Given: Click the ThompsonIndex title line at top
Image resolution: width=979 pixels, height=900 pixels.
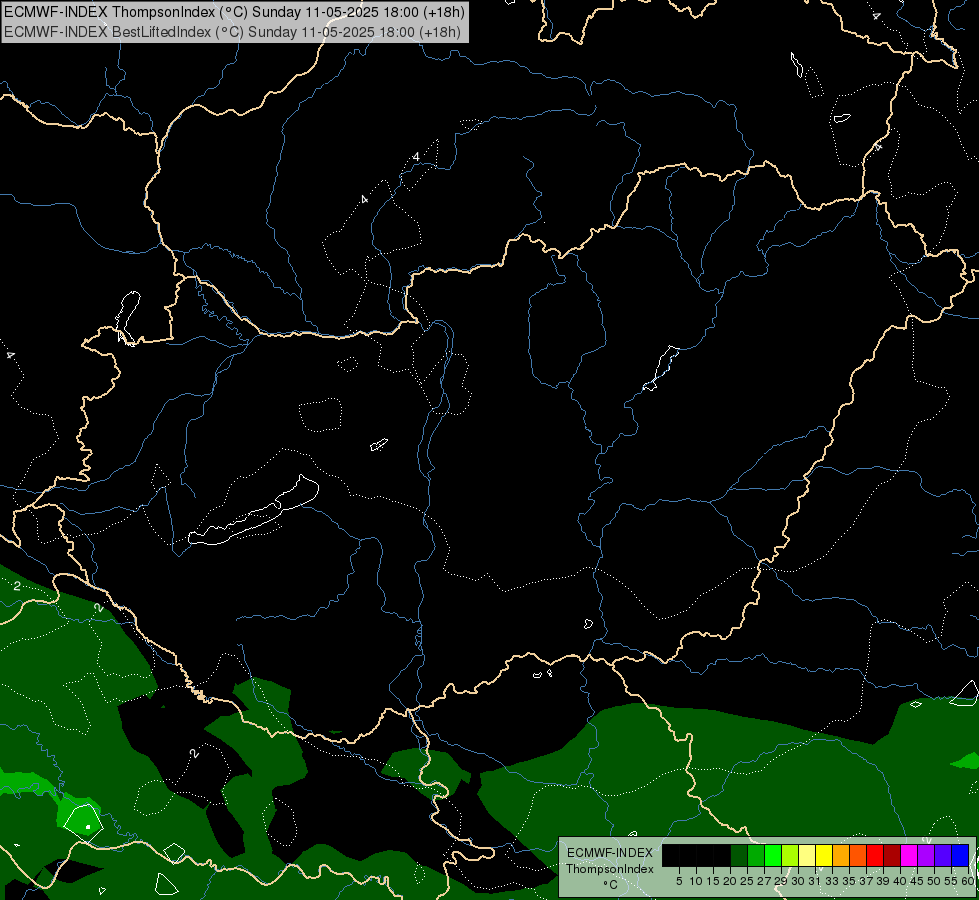Looking at the screenshot, I should (x=235, y=12).
